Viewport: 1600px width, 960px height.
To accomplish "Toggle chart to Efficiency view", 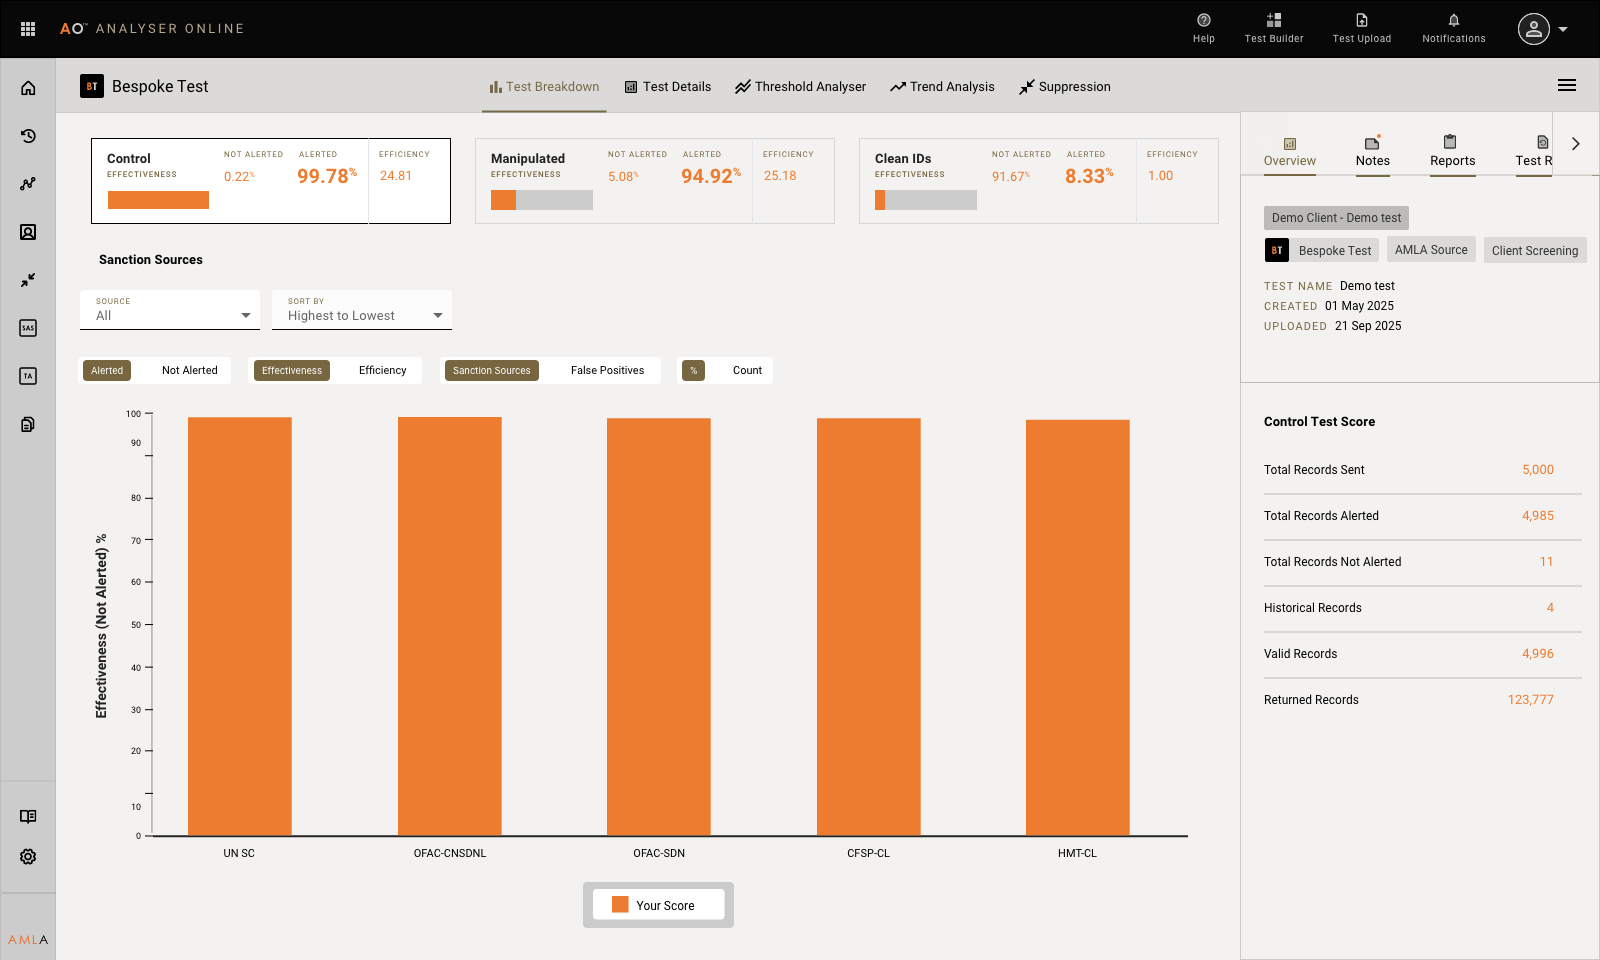I will point(382,371).
